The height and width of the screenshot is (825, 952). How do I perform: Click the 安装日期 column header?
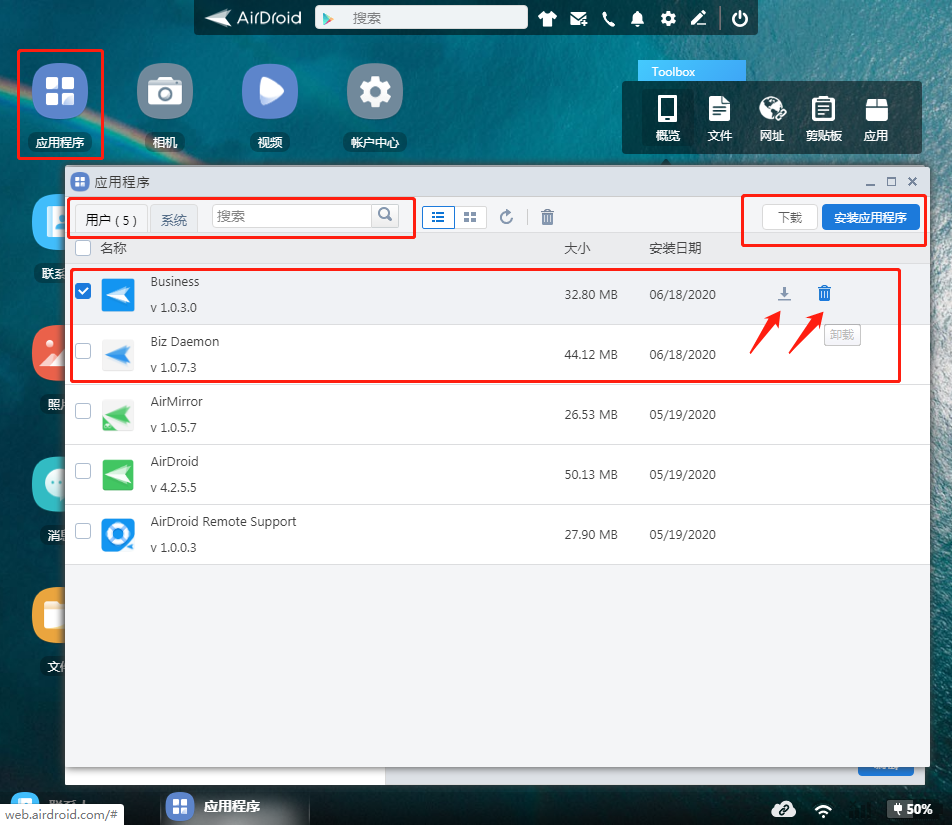tap(675, 248)
